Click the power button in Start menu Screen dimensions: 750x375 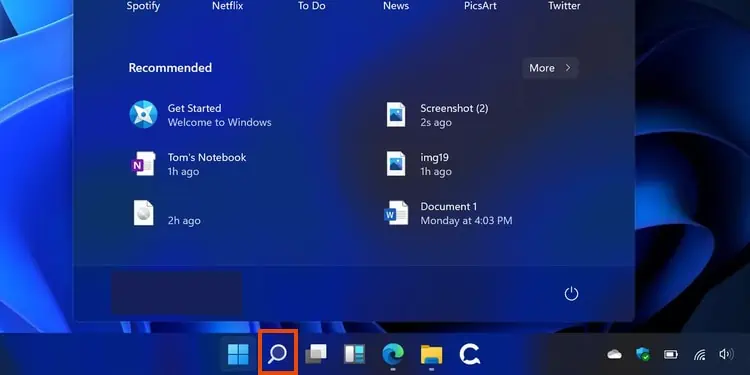coord(572,294)
